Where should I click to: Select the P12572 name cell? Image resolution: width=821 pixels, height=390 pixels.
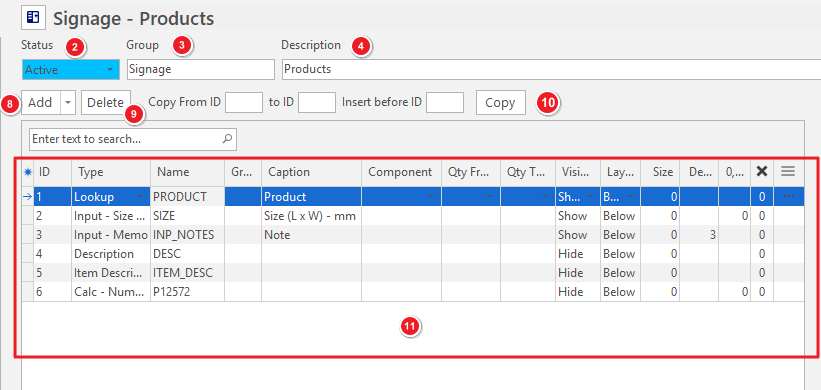(187, 292)
